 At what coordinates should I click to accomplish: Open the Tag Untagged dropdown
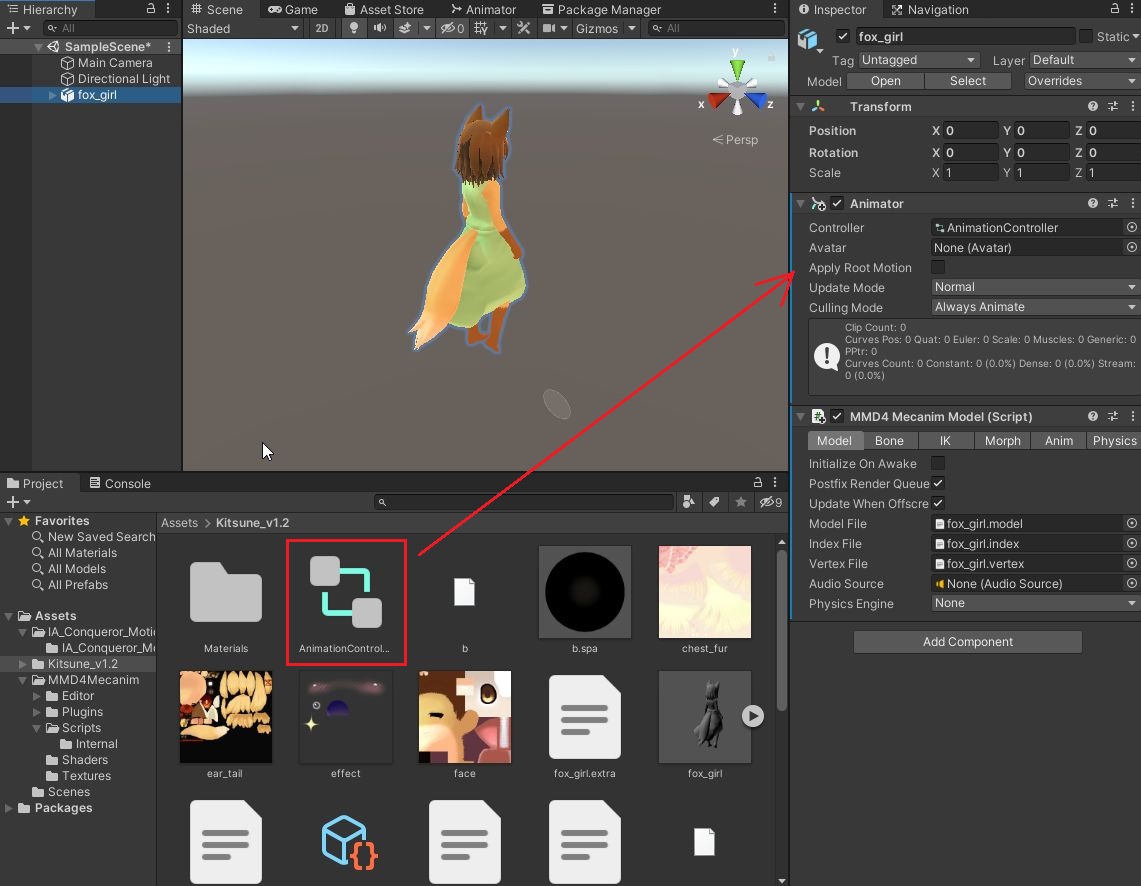[919, 60]
